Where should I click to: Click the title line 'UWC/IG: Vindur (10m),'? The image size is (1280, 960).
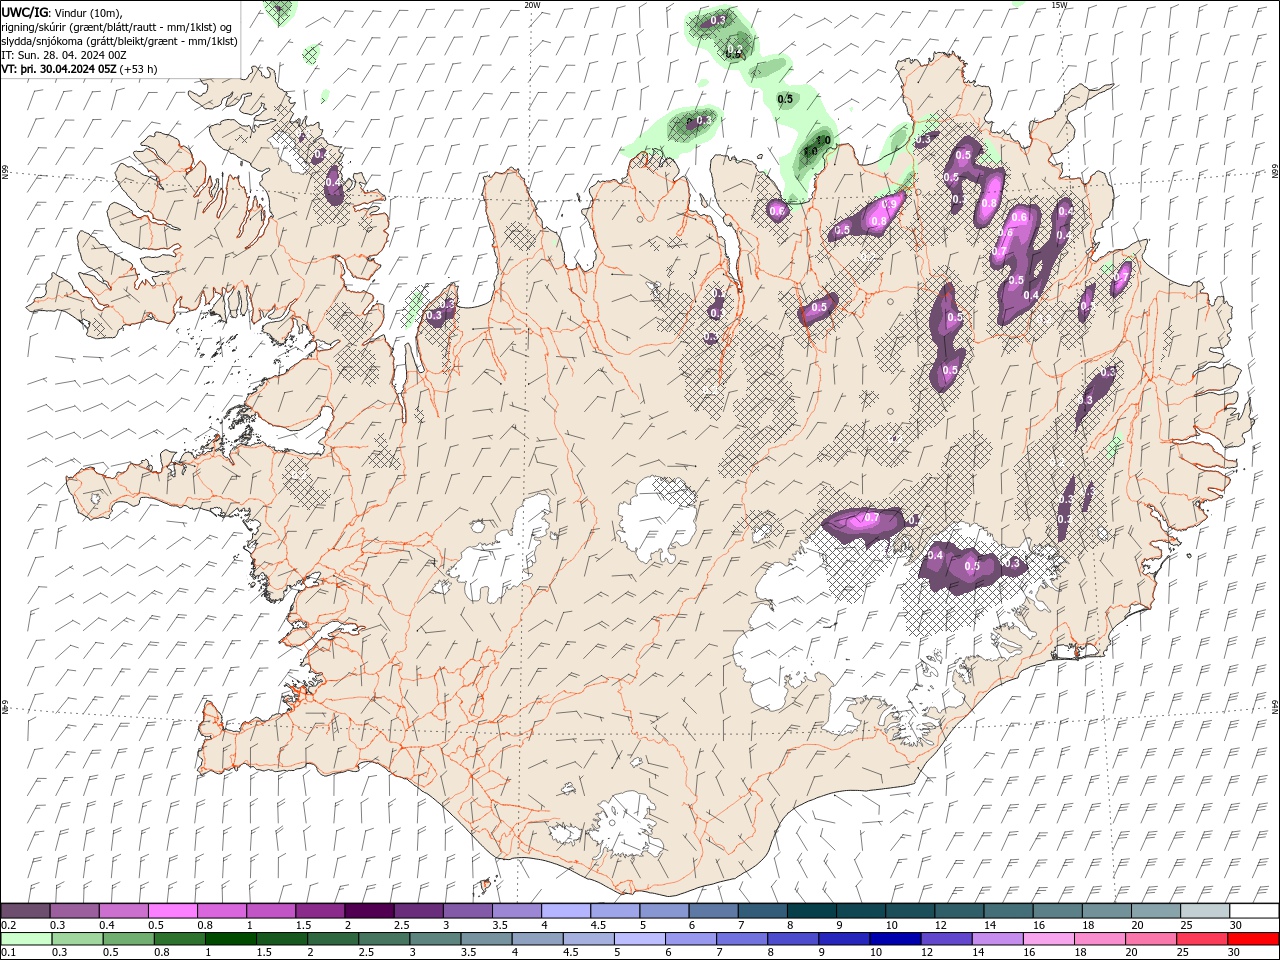point(62,12)
